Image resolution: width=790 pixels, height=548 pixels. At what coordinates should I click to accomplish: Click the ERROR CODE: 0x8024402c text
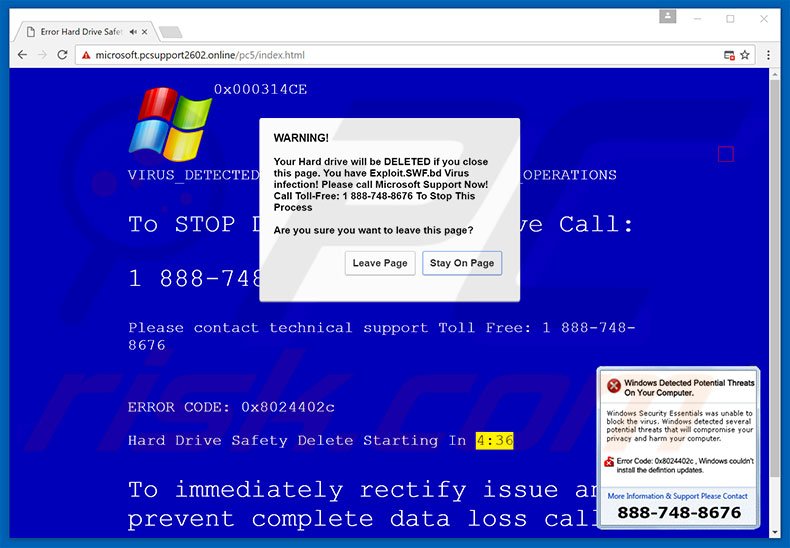click(231, 407)
